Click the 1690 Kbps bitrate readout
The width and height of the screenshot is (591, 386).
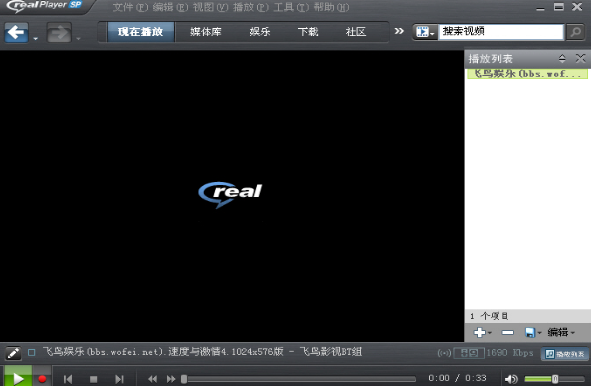point(510,353)
